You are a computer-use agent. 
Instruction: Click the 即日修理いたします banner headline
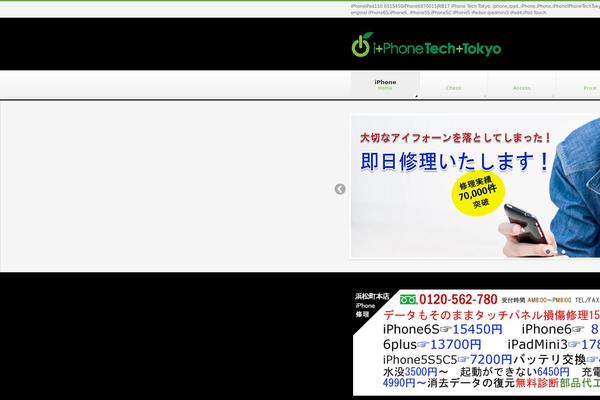pyautogui.click(x=455, y=161)
